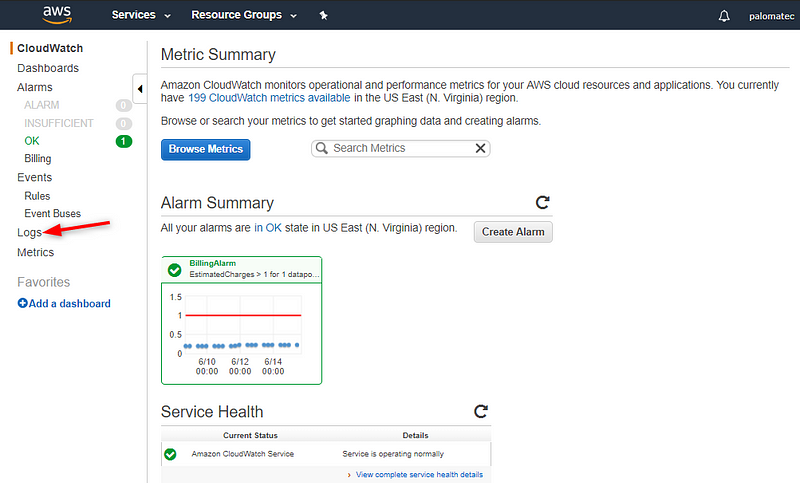This screenshot has height=483, width=800.
Task: Open the BillingAlarm graph thumbnail
Action: point(241,334)
